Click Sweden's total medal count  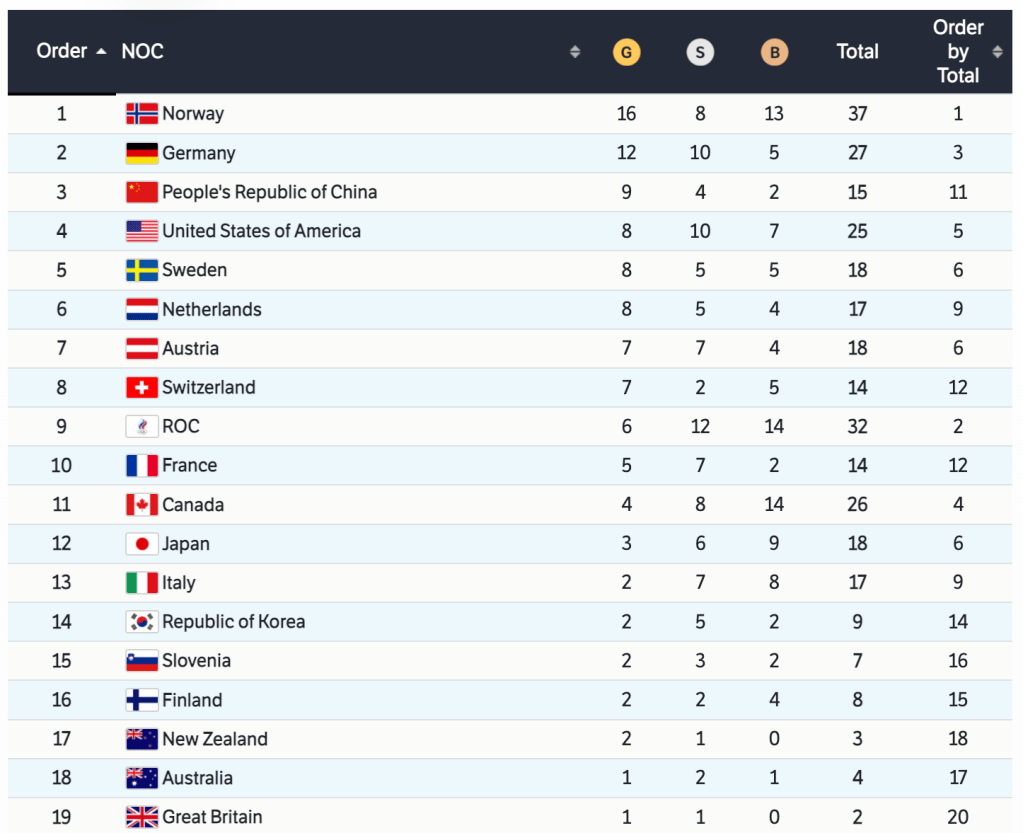click(x=857, y=270)
